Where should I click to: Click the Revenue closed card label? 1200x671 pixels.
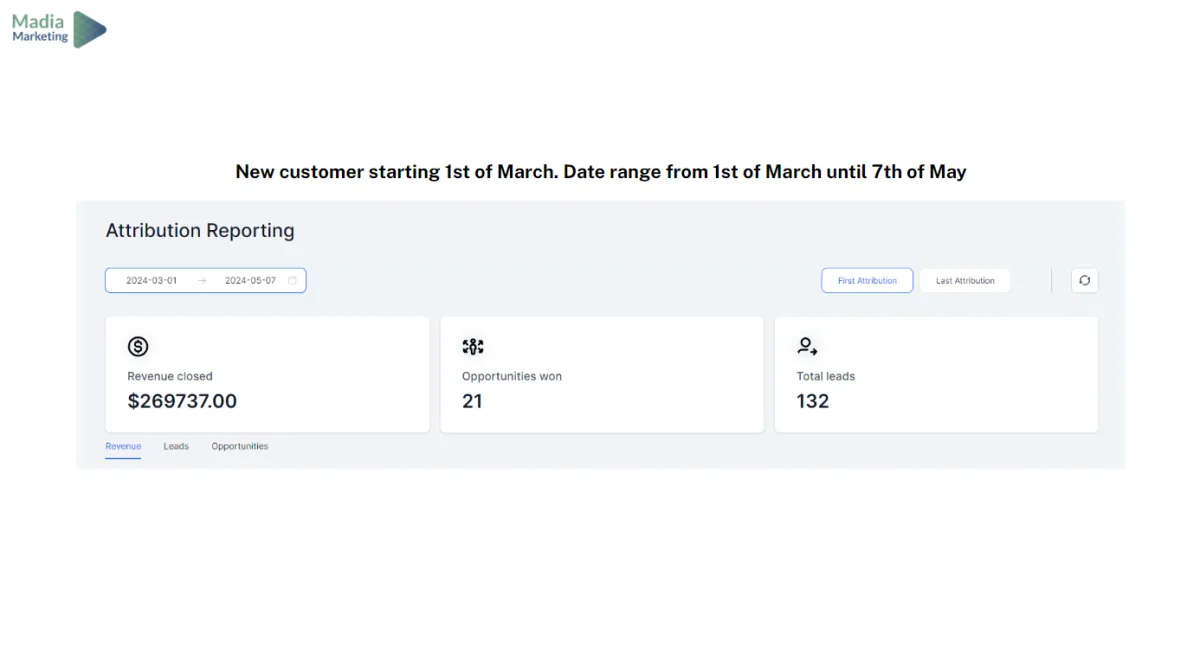[x=170, y=376]
